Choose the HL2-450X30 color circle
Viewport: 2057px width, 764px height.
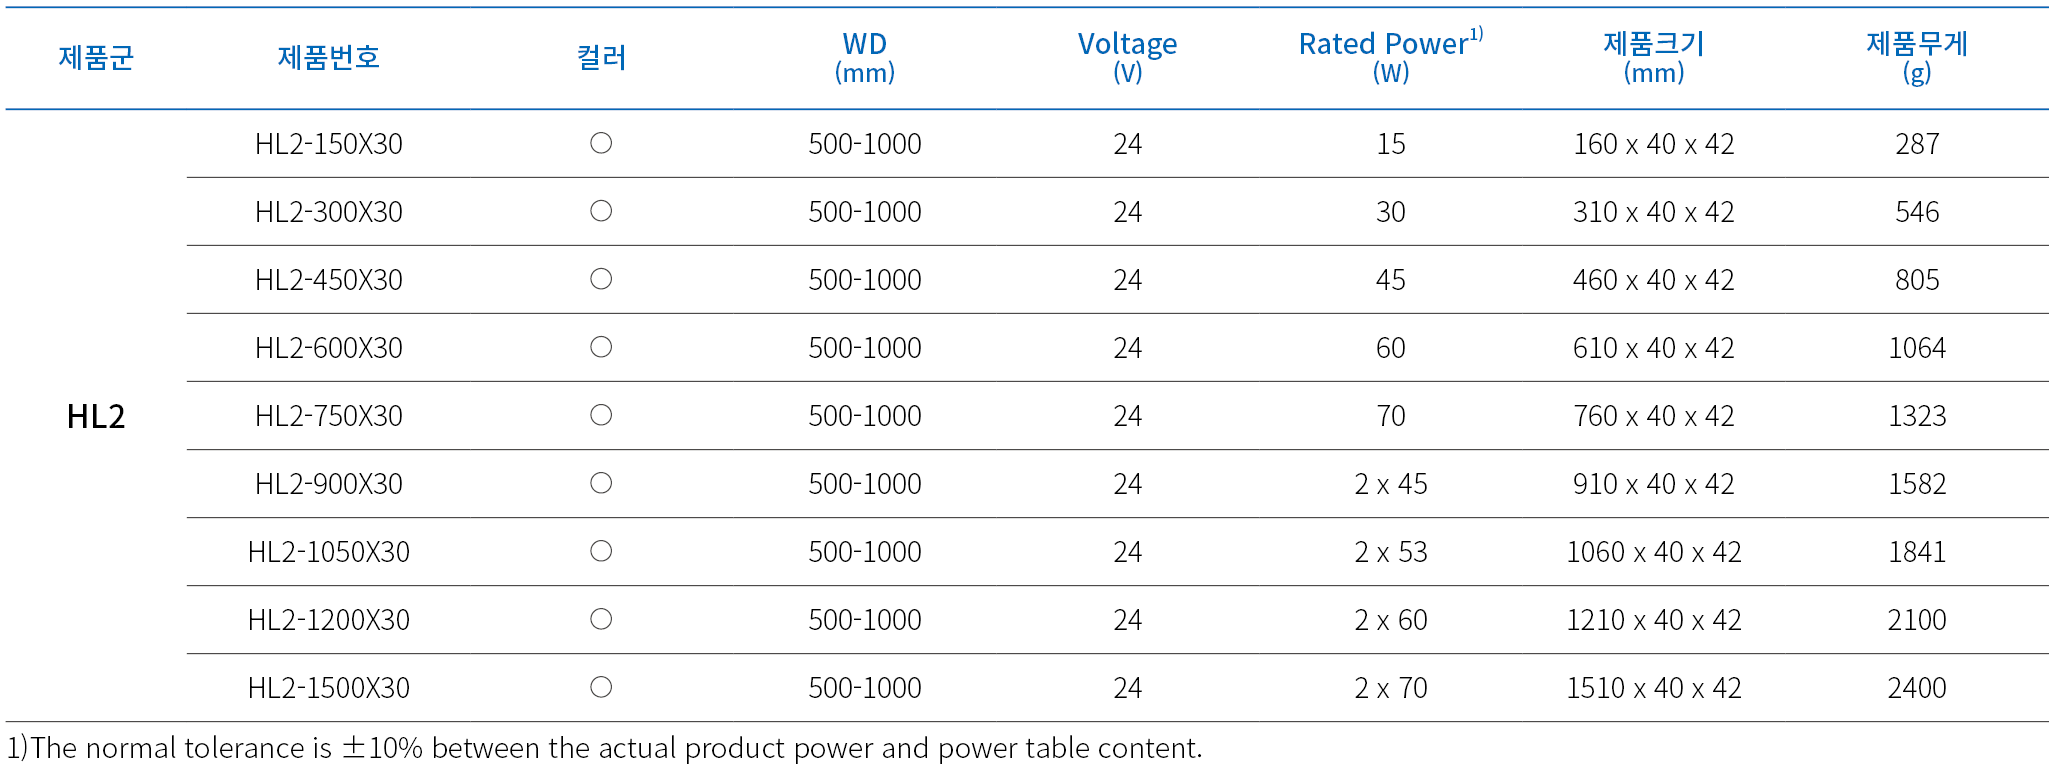[x=601, y=279]
